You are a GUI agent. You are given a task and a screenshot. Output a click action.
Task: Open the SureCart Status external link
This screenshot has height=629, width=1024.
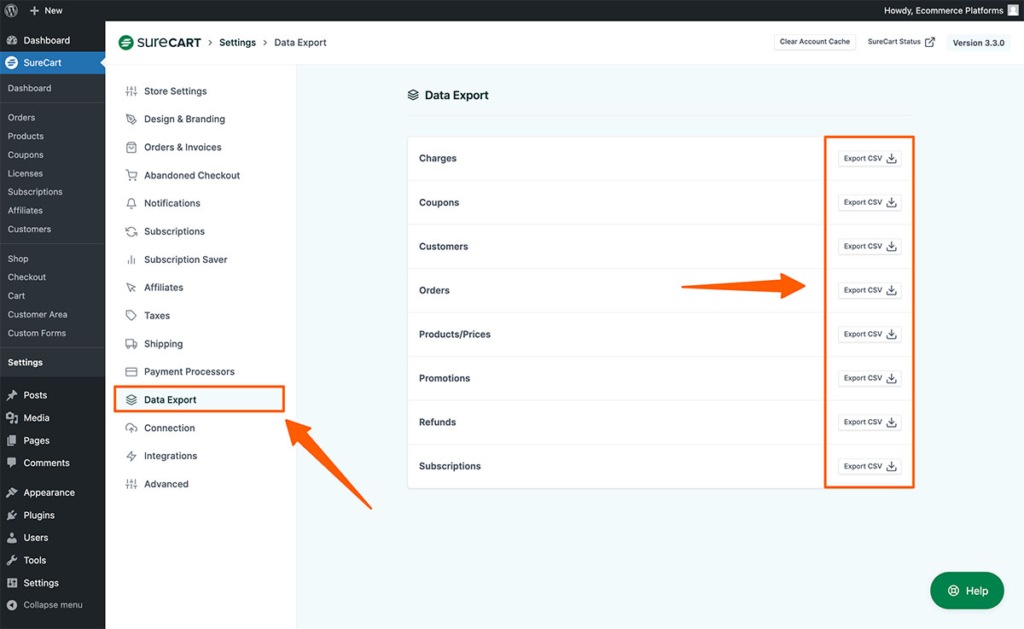coord(901,42)
